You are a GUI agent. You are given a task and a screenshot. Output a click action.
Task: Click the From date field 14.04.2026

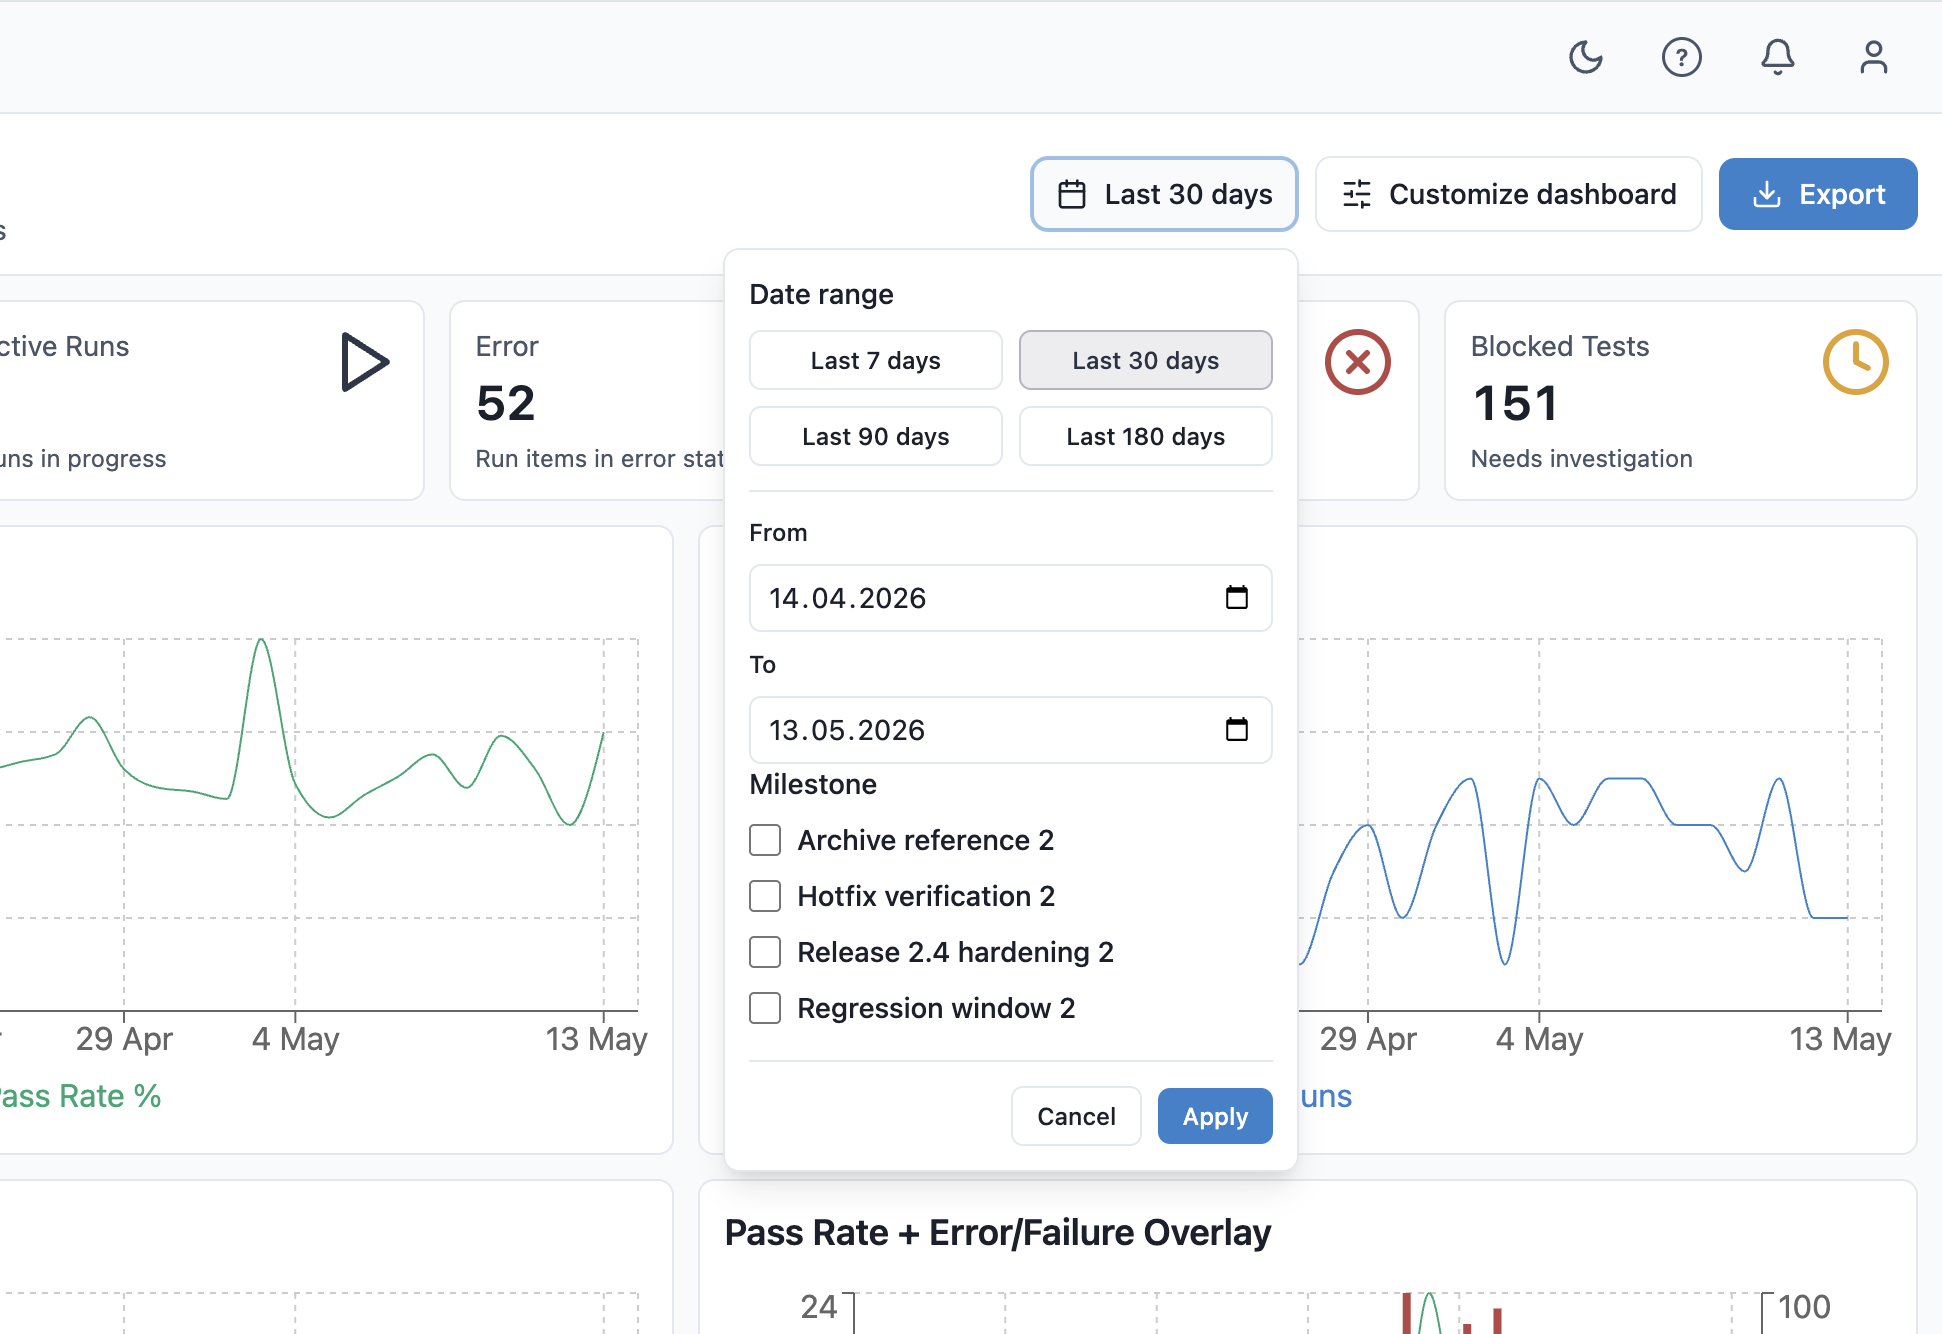coord(1011,598)
